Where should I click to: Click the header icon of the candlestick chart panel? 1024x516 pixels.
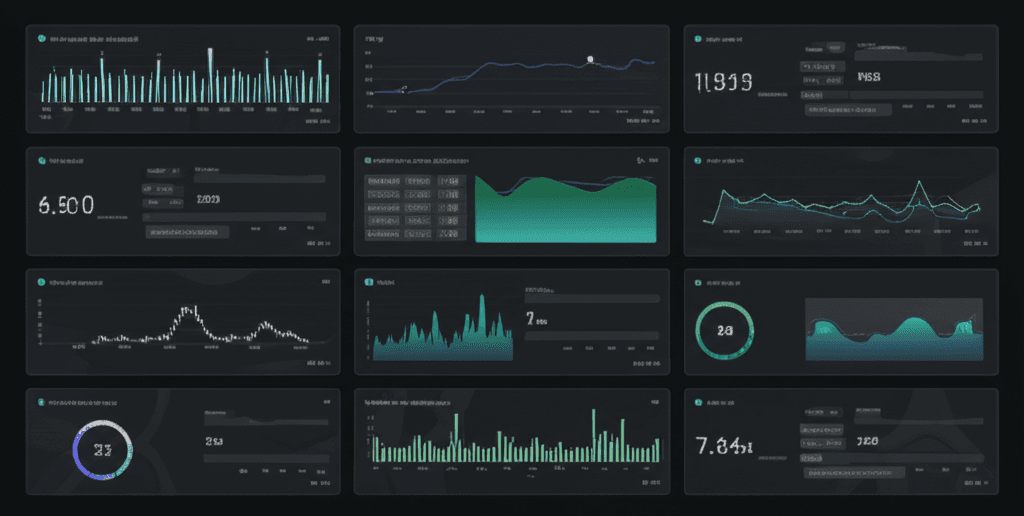42,282
